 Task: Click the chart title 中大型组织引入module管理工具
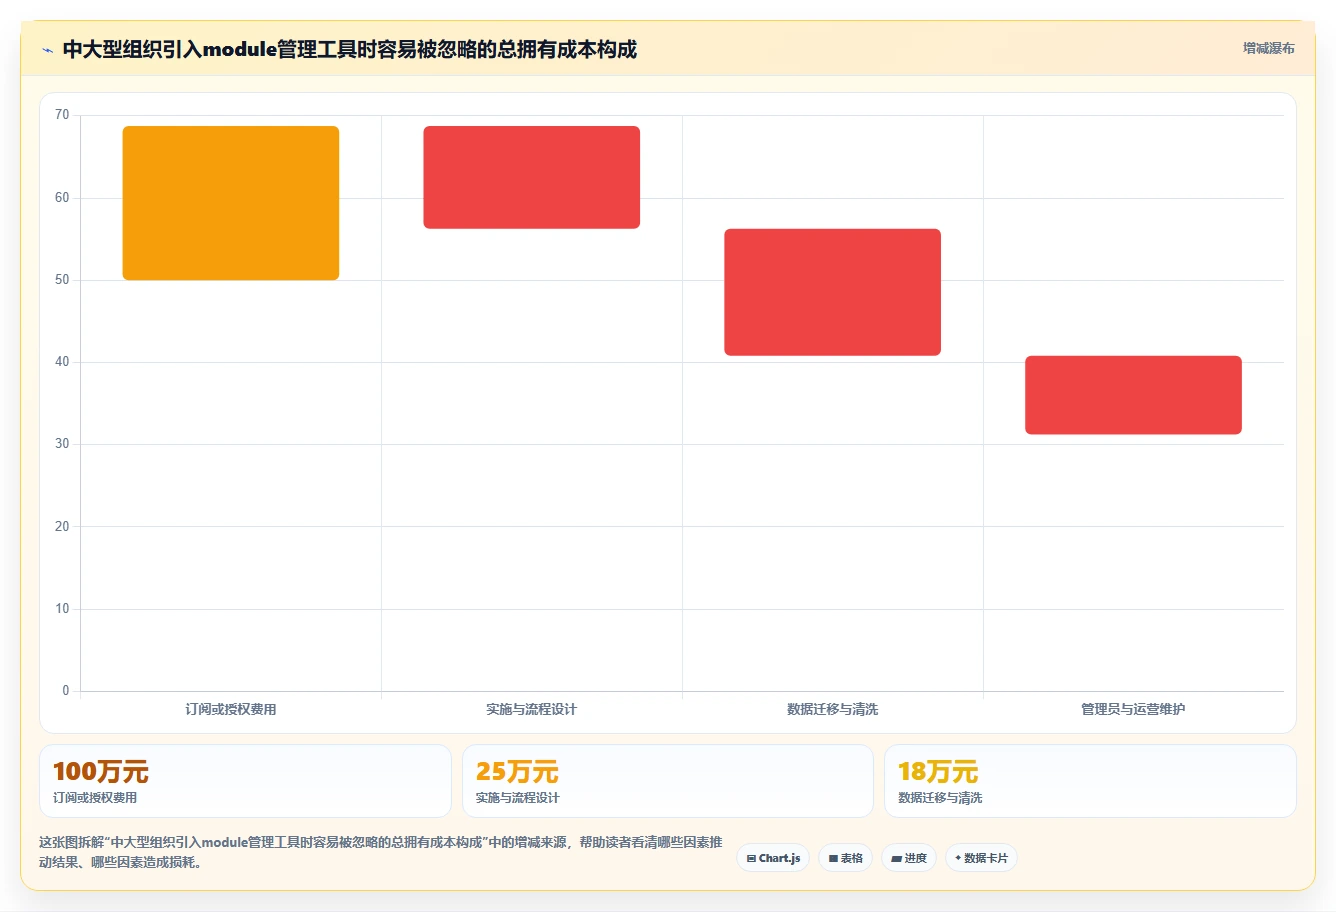[x=350, y=49]
